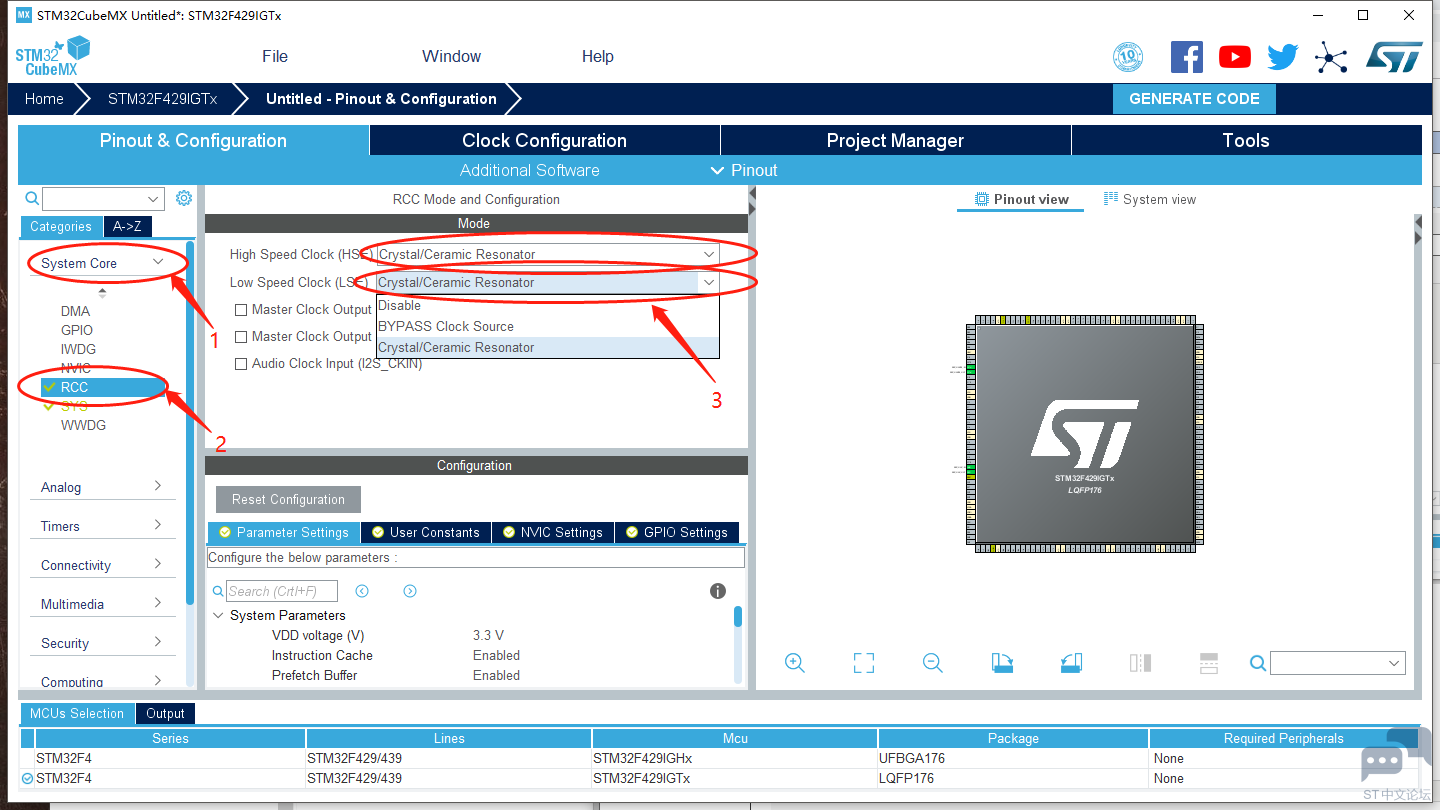The height and width of the screenshot is (810, 1440).
Task: Choose Disable in the LSE option list
Action: [x=548, y=305]
